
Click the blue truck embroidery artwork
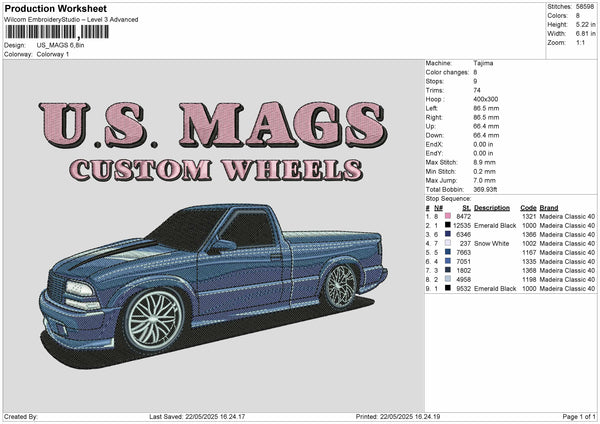point(214,285)
